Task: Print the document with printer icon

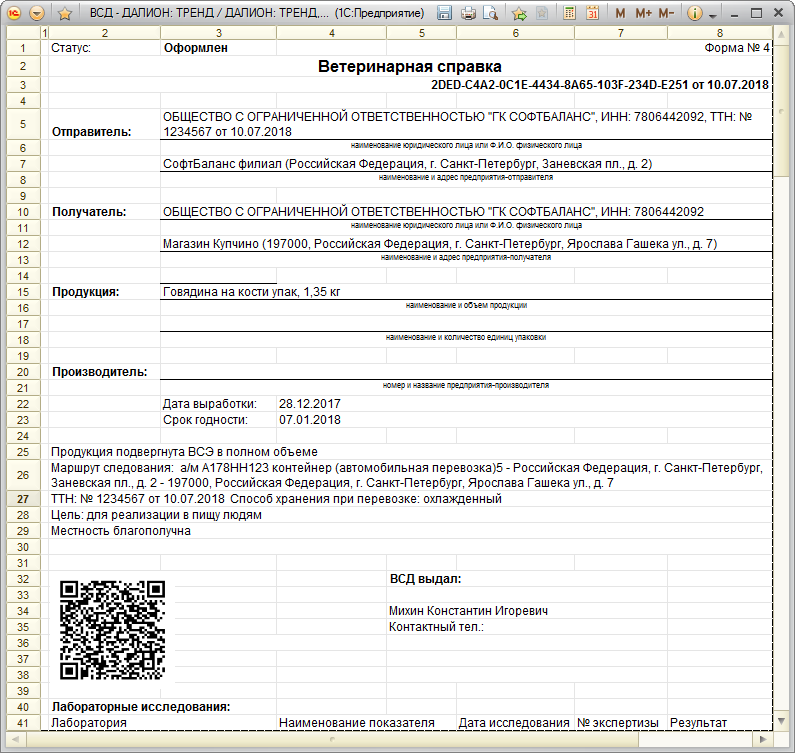Action: point(468,13)
